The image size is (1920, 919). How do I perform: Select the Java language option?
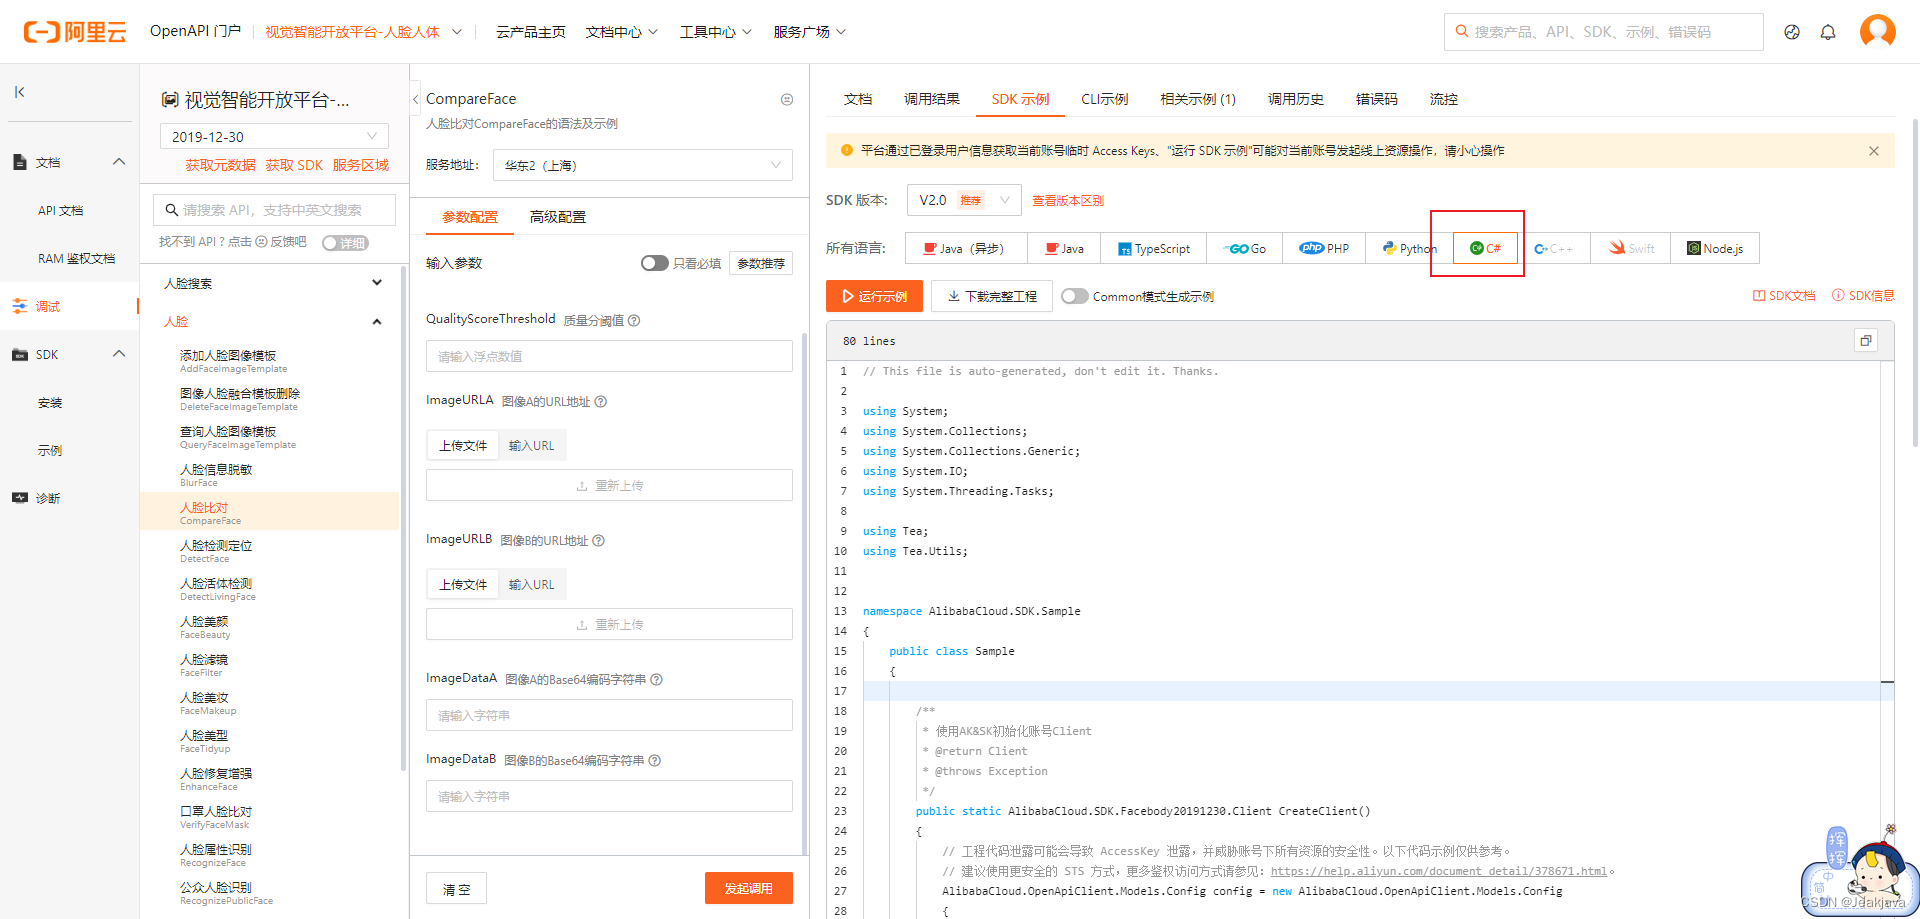[1064, 248]
